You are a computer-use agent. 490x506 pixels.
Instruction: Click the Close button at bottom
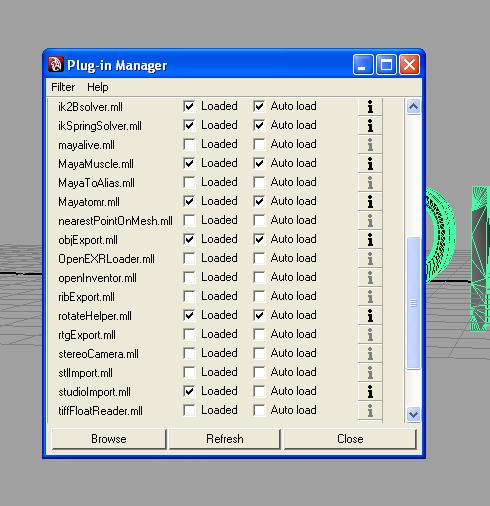point(350,439)
